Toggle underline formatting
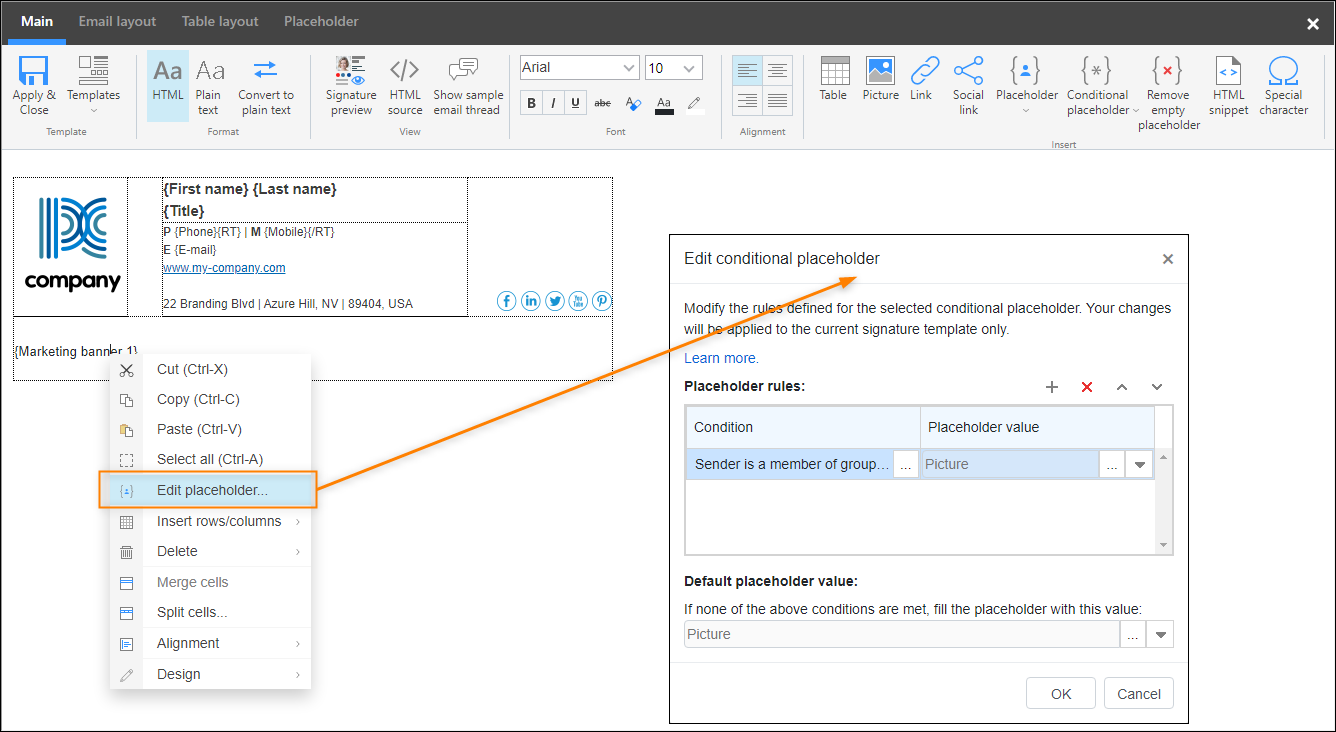This screenshot has width=1336, height=732. [575, 102]
